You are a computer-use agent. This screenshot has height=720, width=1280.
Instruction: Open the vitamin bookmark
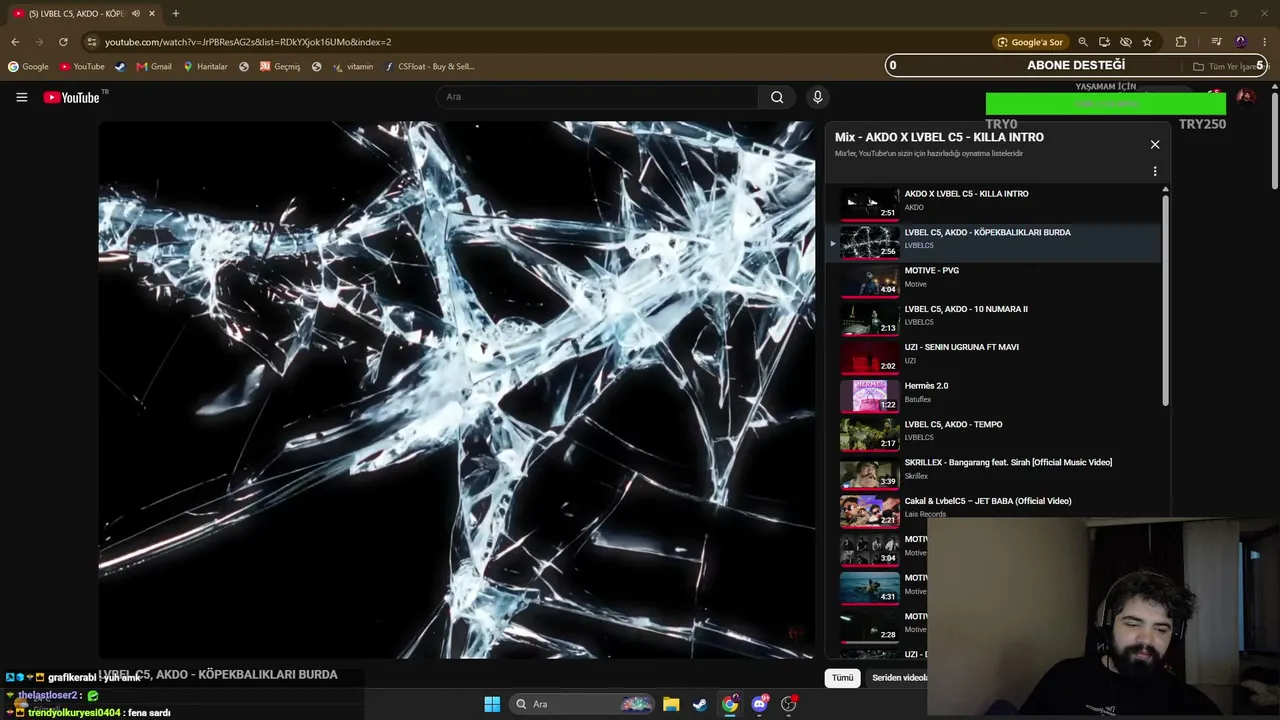(353, 67)
